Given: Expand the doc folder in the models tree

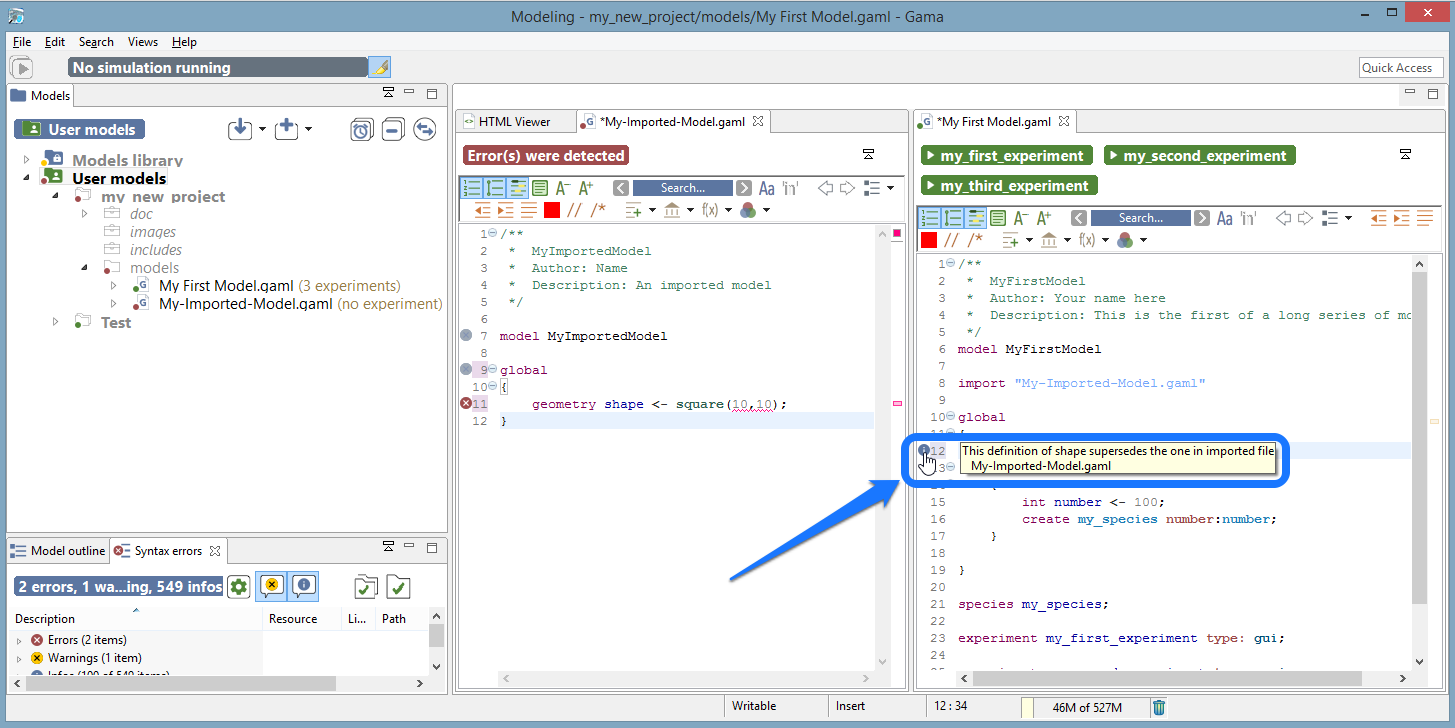Looking at the screenshot, I should 85,214.
